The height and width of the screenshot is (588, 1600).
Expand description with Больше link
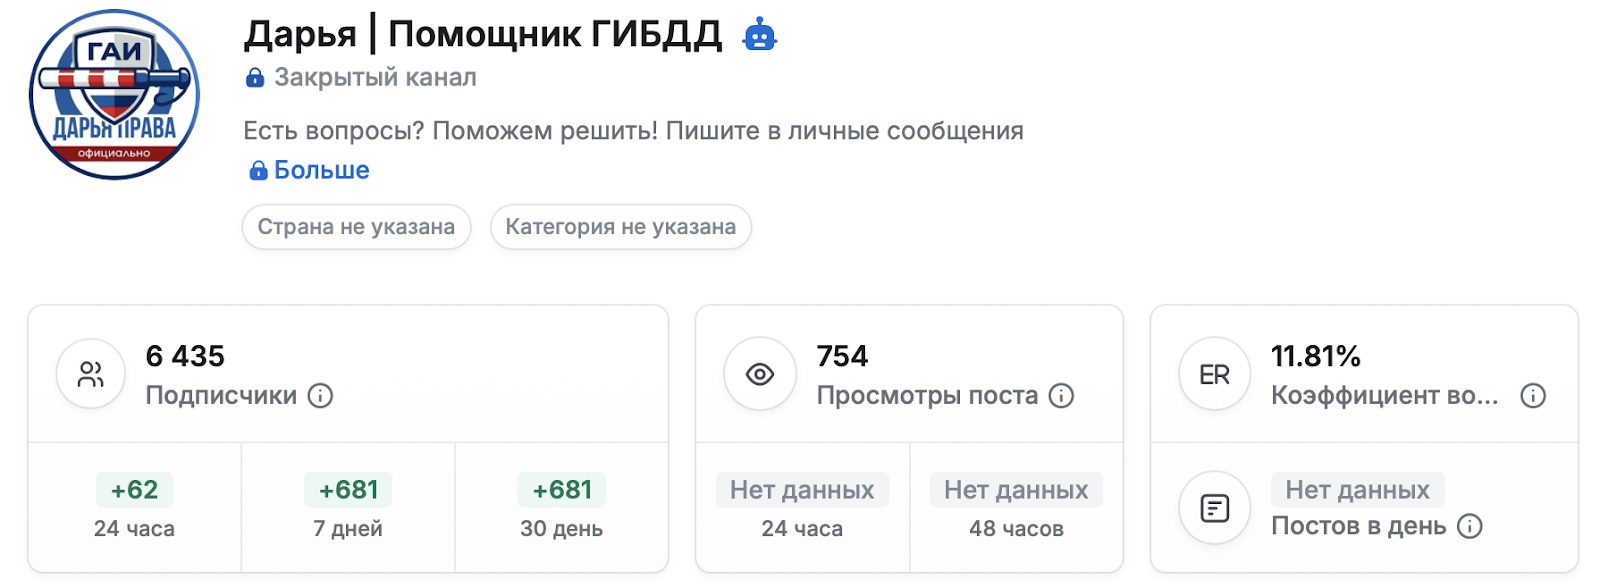click(320, 170)
